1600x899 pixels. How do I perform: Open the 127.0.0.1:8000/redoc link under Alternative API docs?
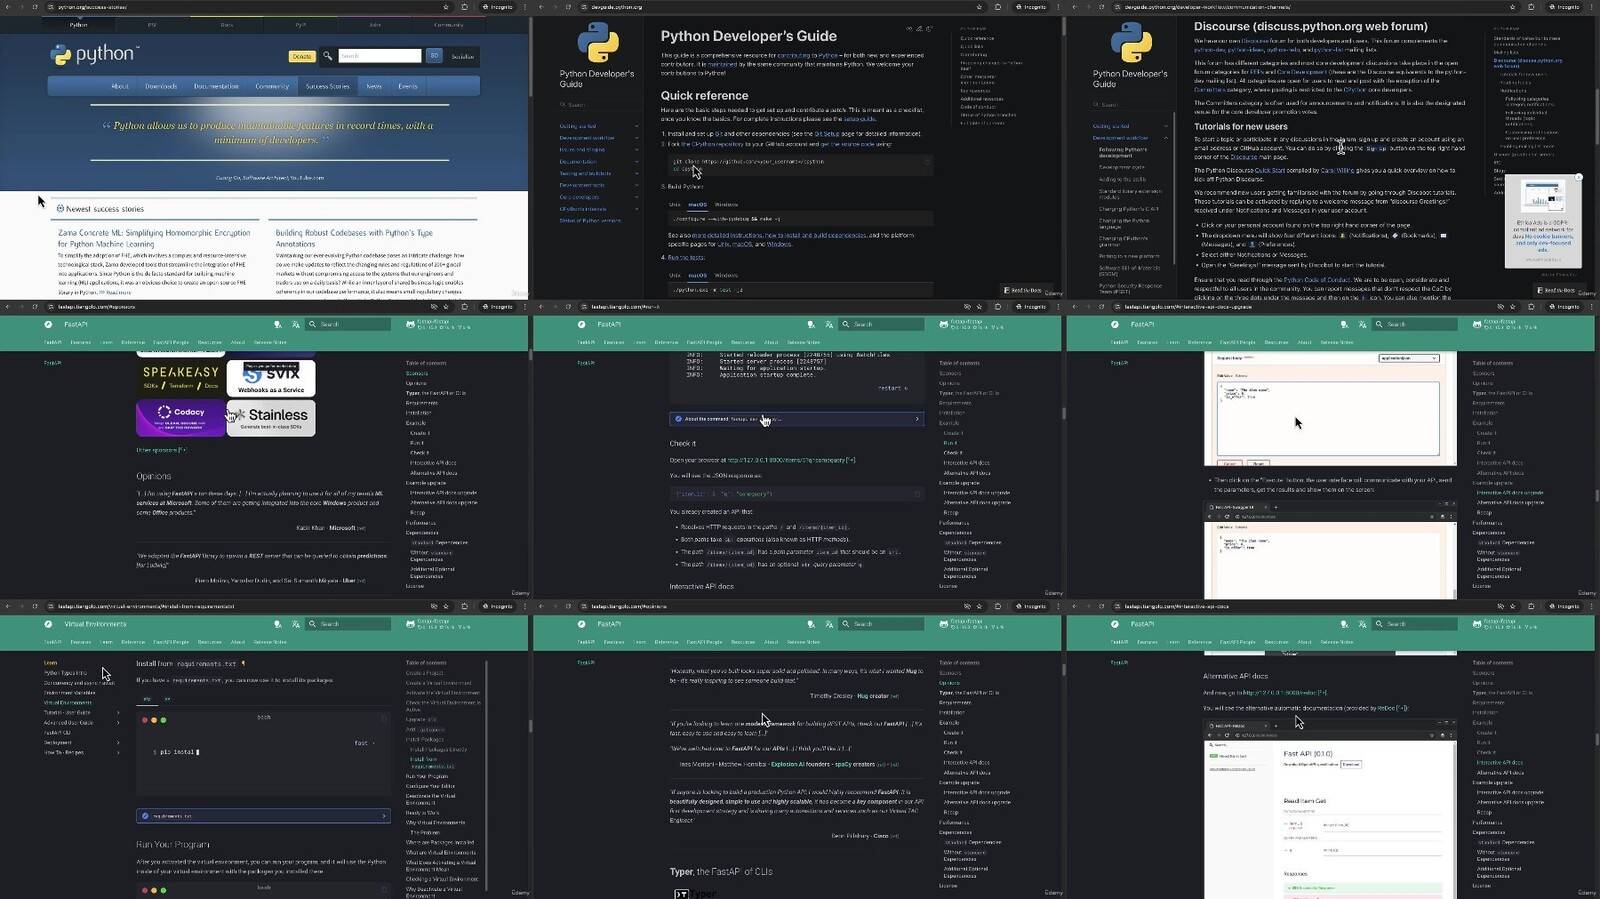1283,692
